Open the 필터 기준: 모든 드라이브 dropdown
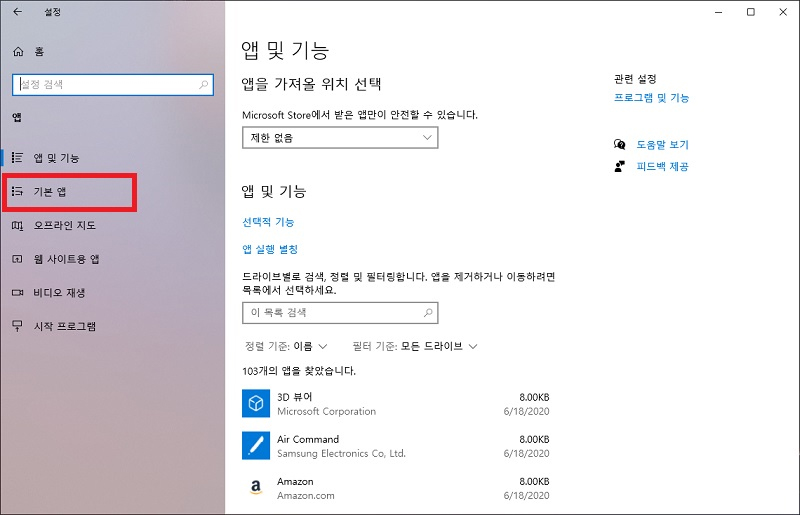This screenshot has width=800, height=515. click(x=415, y=347)
